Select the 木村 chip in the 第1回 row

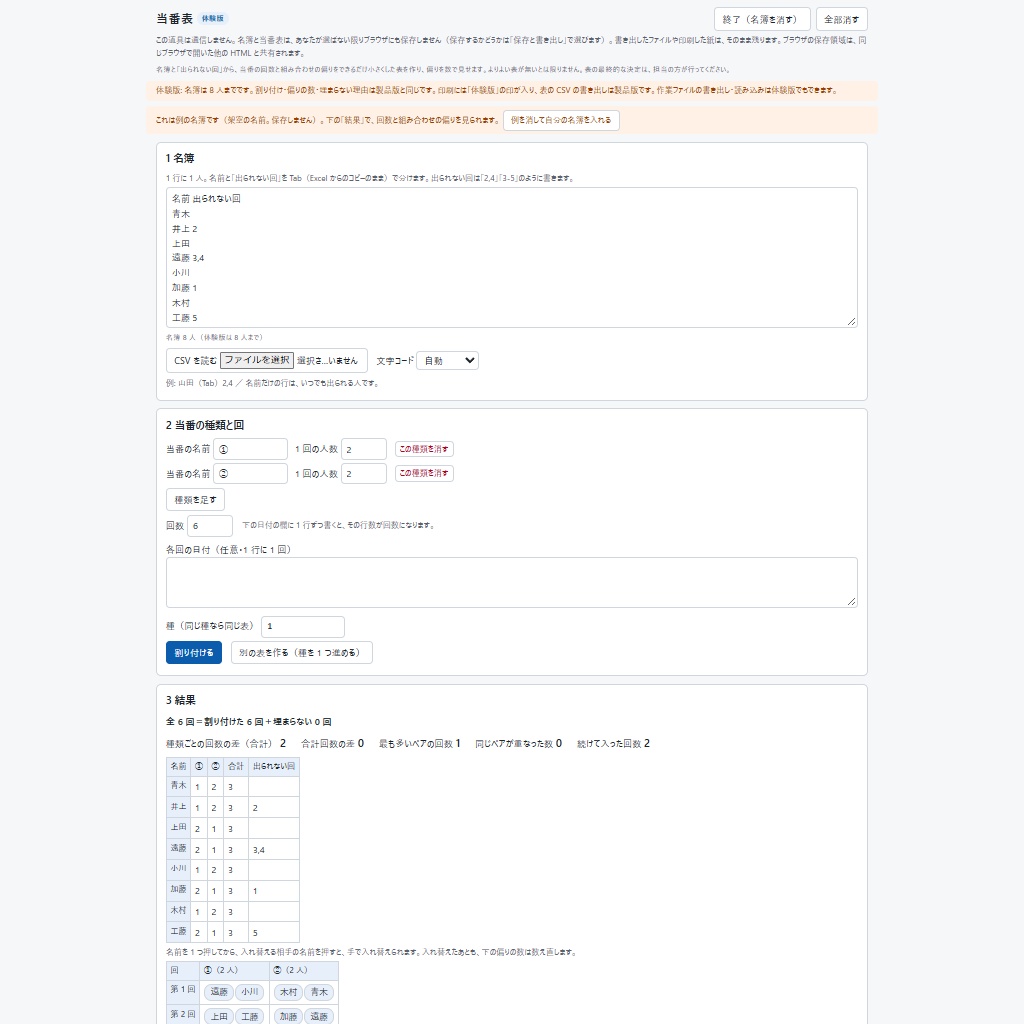pyautogui.click(x=288, y=992)
